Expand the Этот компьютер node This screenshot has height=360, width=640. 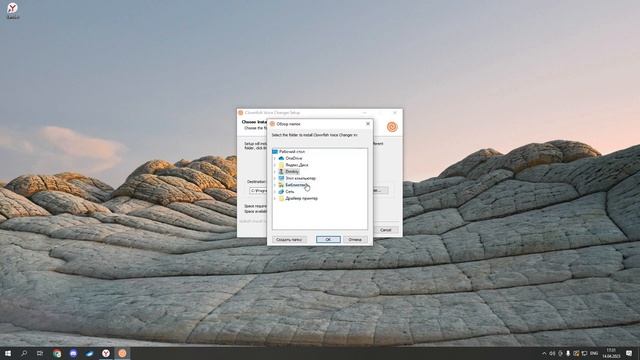pyautogui.click(x=275, y=178)
